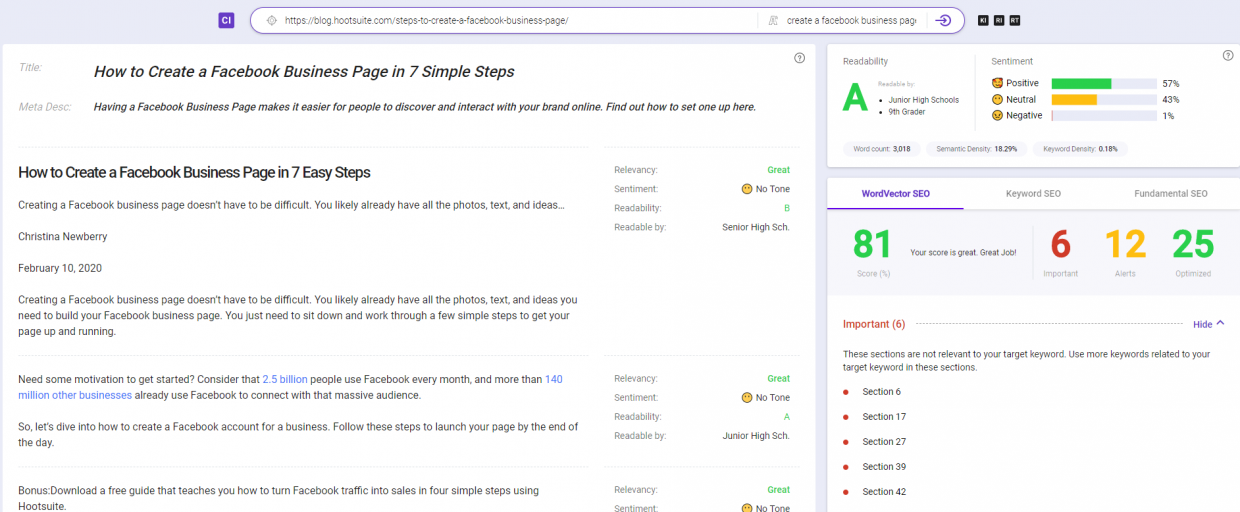Click the author name Christina Newberry
Viewport: 1240px width, 512px height.
[x=63, y=237]
